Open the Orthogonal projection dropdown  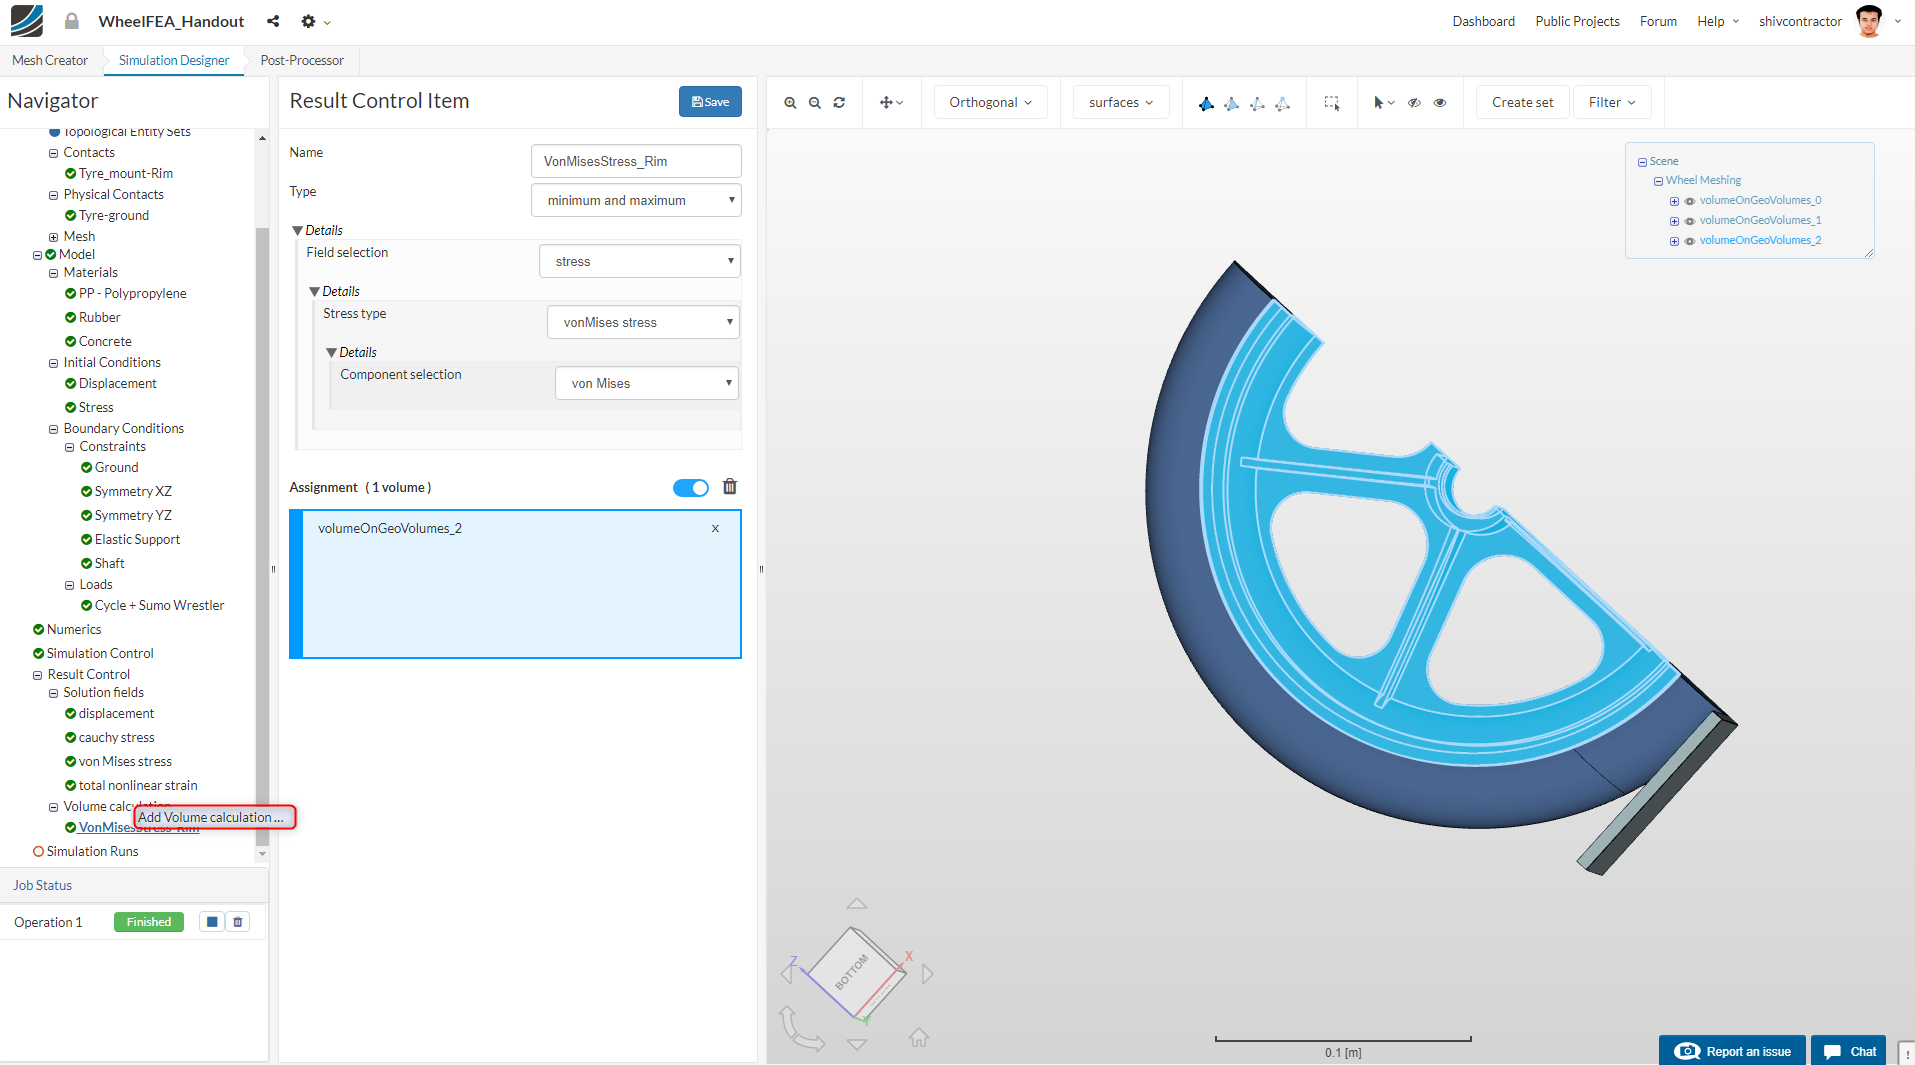click(990, 102)
